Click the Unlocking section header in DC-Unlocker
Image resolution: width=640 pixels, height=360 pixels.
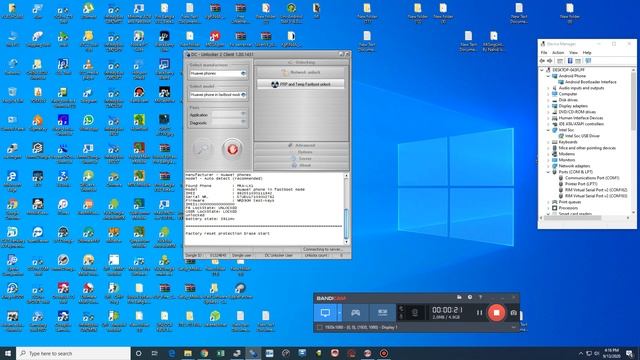pyautogui.click(x=302, y=62)
